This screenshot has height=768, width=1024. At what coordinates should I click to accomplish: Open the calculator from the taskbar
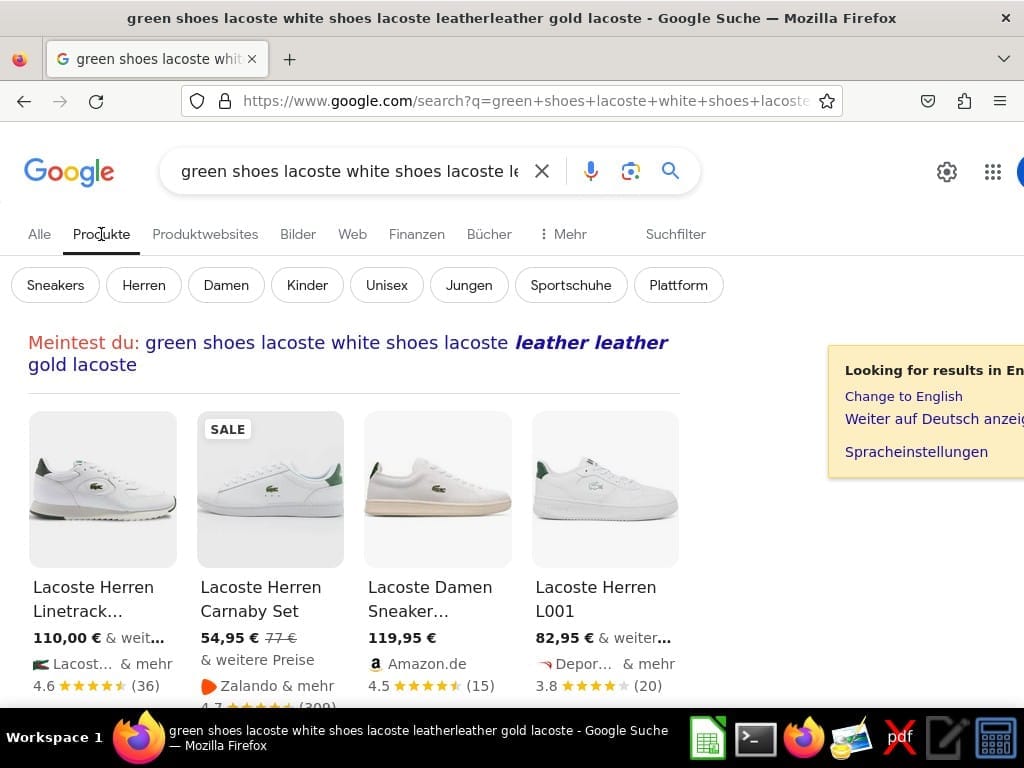click(996, 739)
